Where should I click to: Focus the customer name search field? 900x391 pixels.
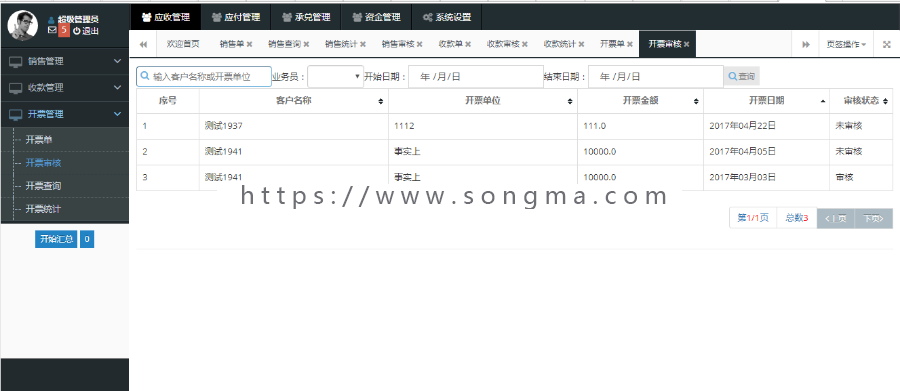[x=204, y=76]
